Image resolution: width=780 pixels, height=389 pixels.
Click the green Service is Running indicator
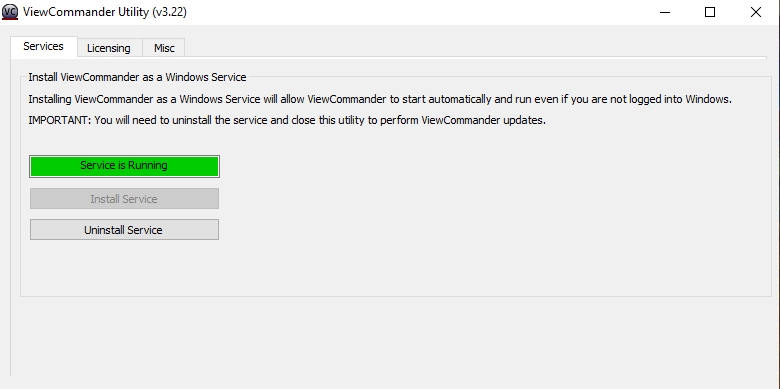(x=124, y=166)
